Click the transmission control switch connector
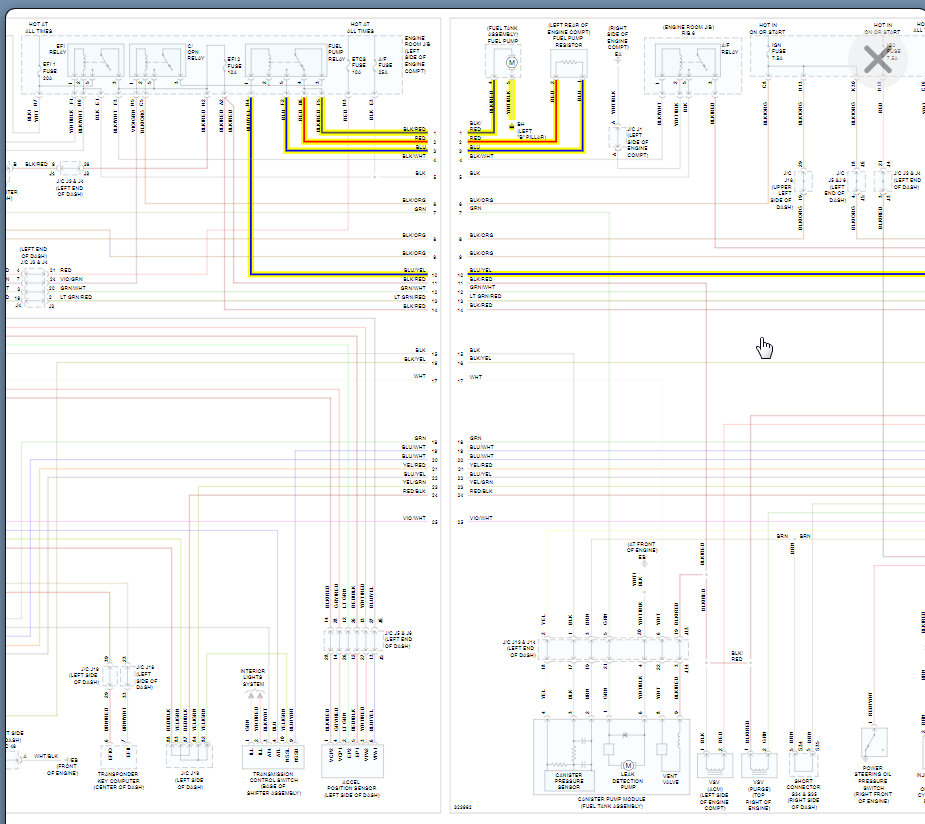The image size is (925, 824). 273,757
